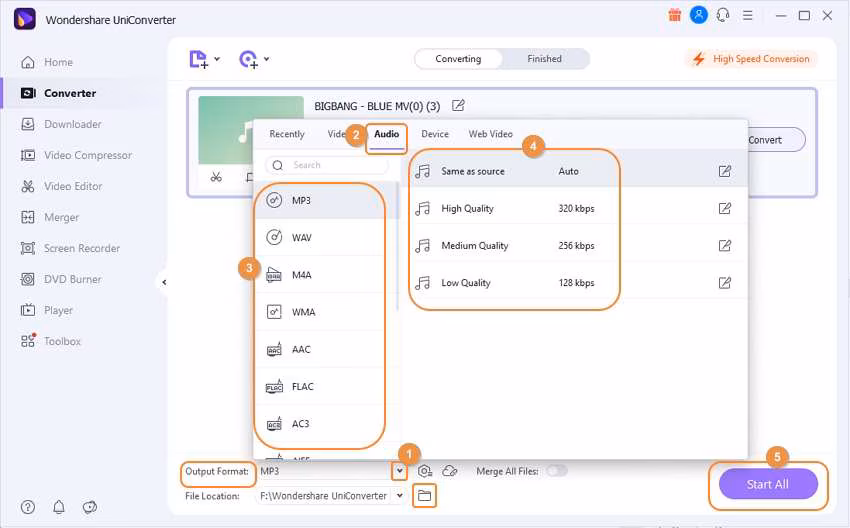Switch to the Finished tab
This screenshot has width=850, height=528.
[x=544, y=59]
